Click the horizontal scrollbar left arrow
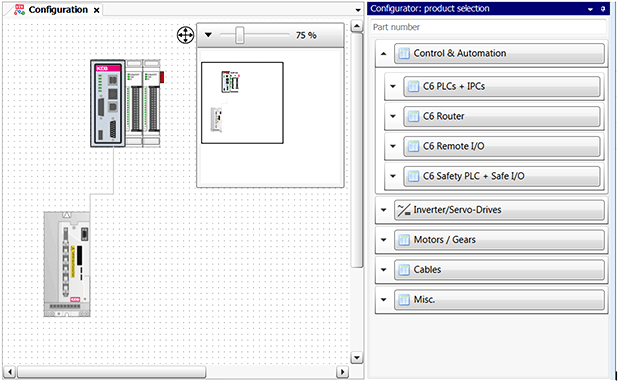 coord(10,372)
